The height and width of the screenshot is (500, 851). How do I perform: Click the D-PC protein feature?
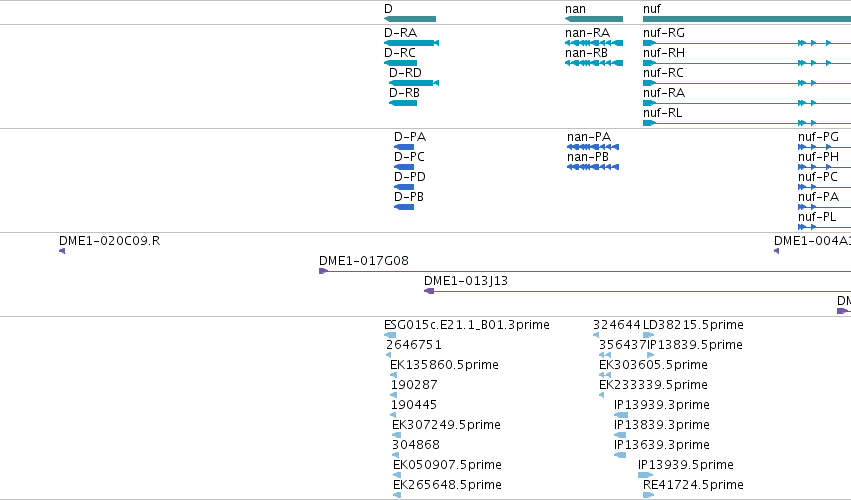click(x=404, y=167)
